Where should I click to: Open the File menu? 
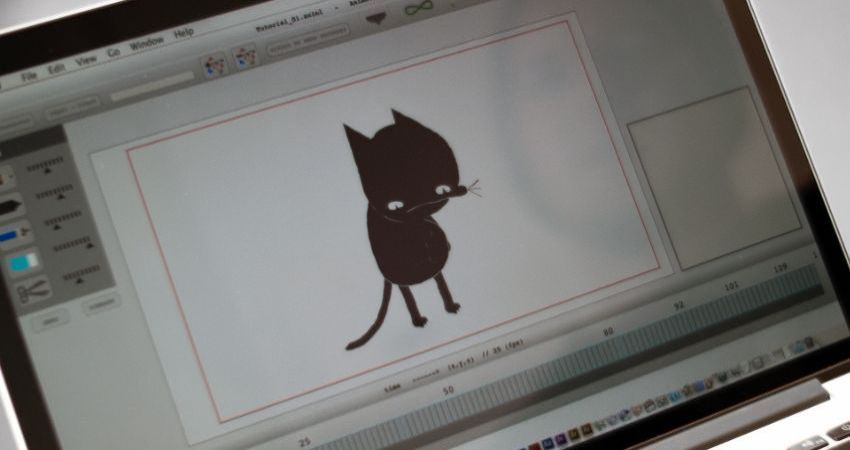[x=29, y=75]
